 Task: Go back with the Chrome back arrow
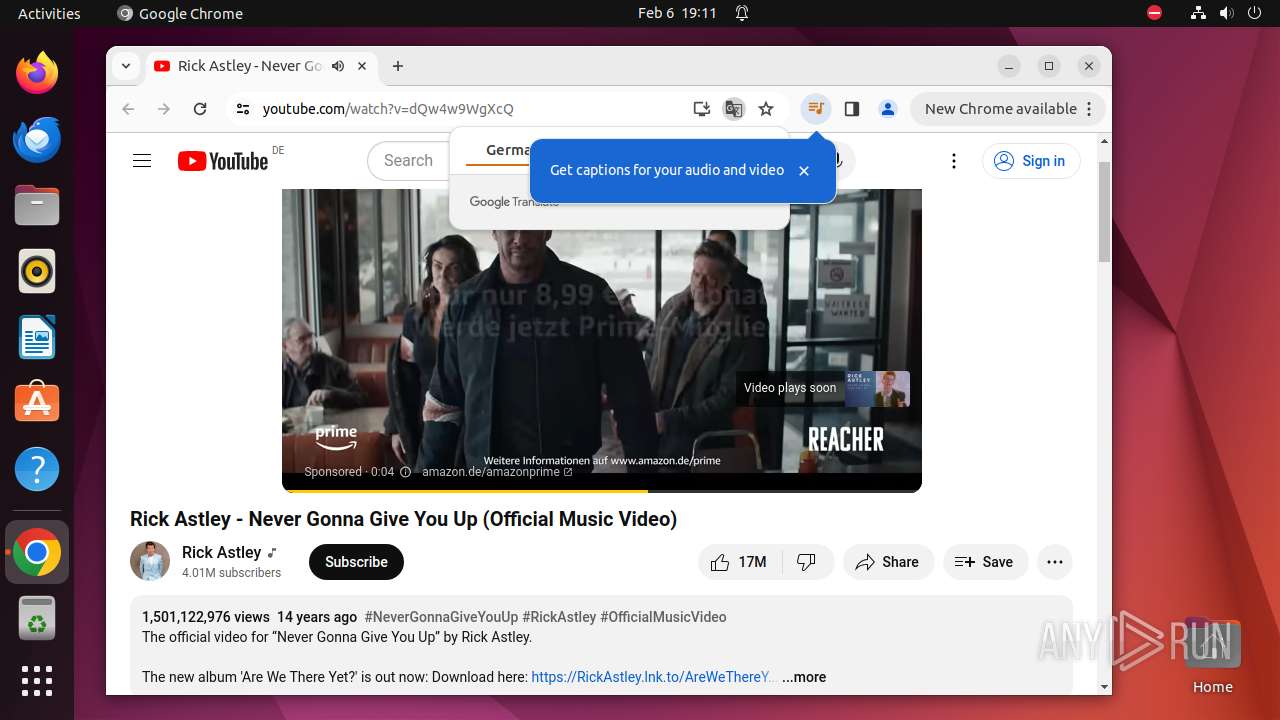pos(128,109)
